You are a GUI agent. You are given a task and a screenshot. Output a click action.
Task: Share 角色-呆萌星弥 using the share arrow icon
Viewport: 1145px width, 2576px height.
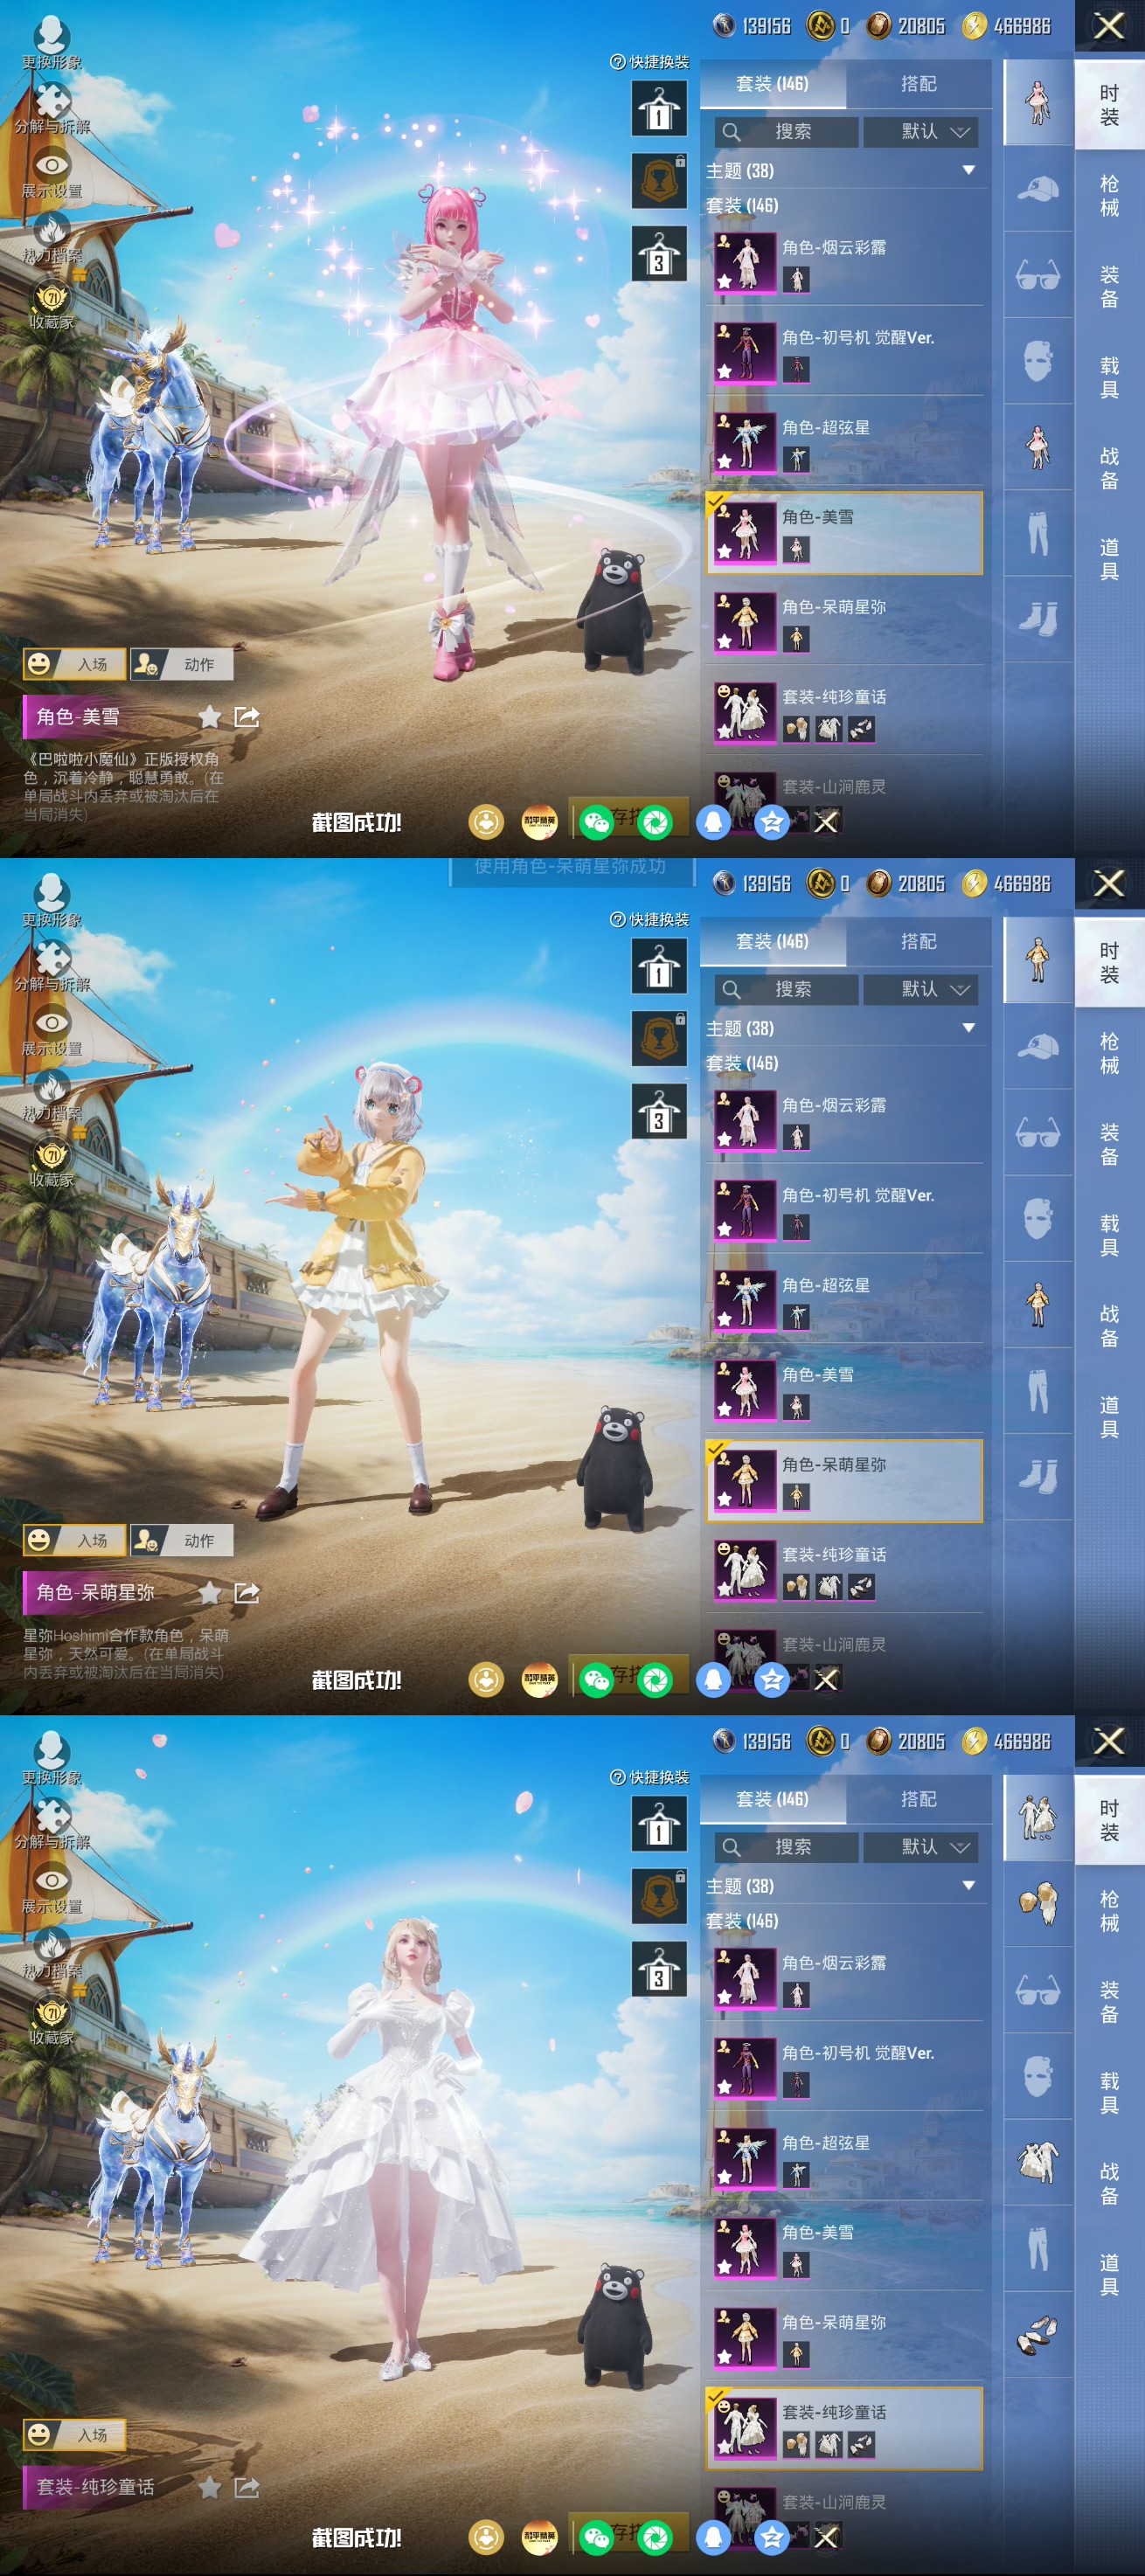coord(246,1592)
